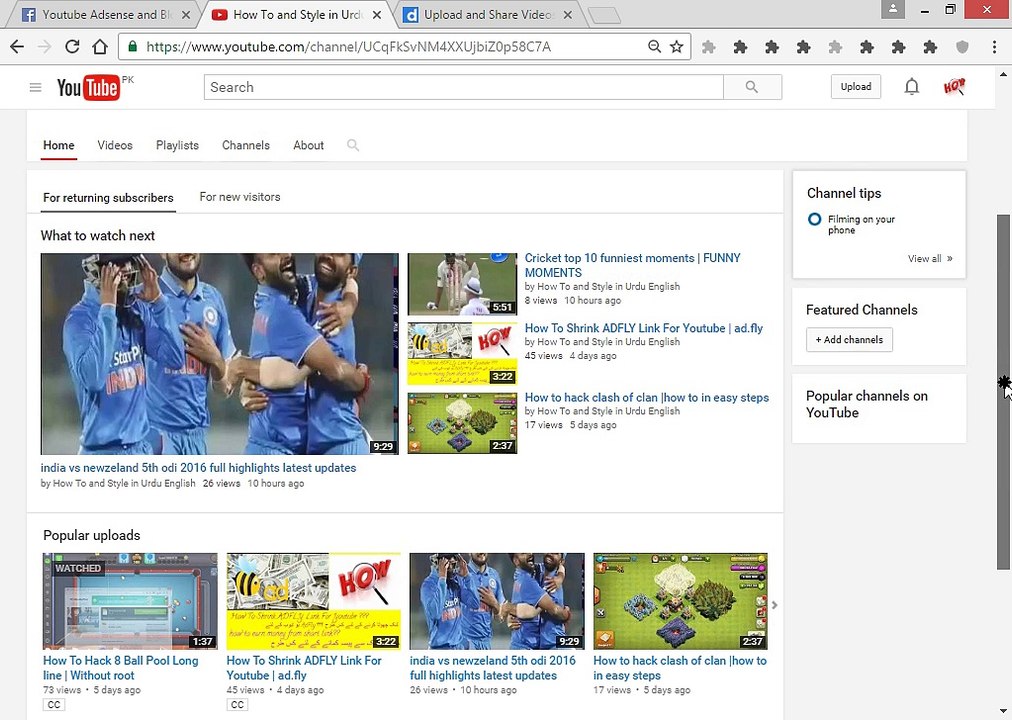Click the Chrome profile person icon

[893, 9]
